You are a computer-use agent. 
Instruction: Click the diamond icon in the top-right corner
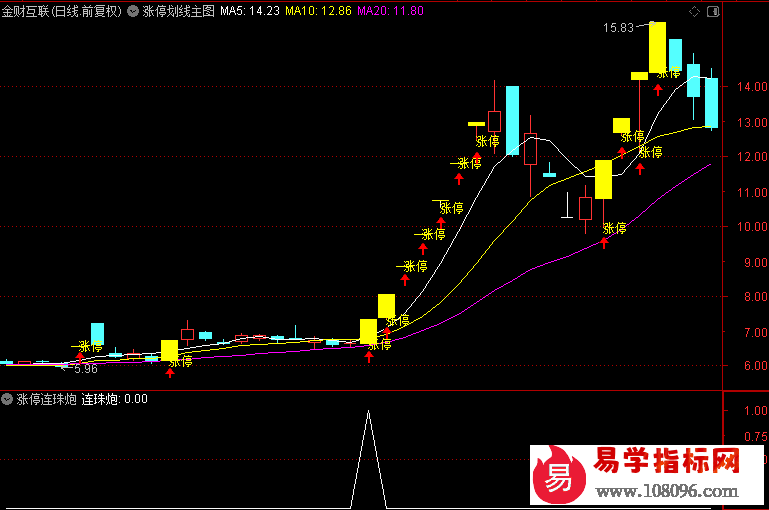coord(694,11)
